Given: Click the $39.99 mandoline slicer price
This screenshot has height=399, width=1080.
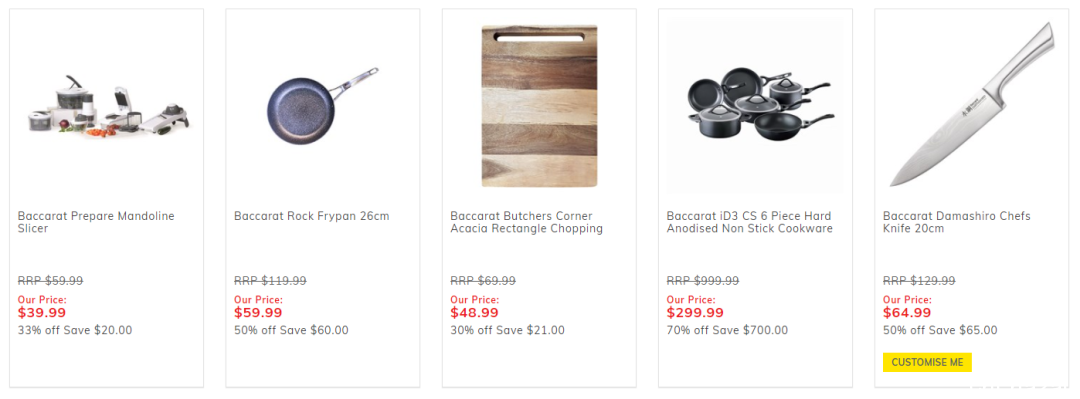Looking at the screenshot, I should pyautogui.click(x=42, y=313).
